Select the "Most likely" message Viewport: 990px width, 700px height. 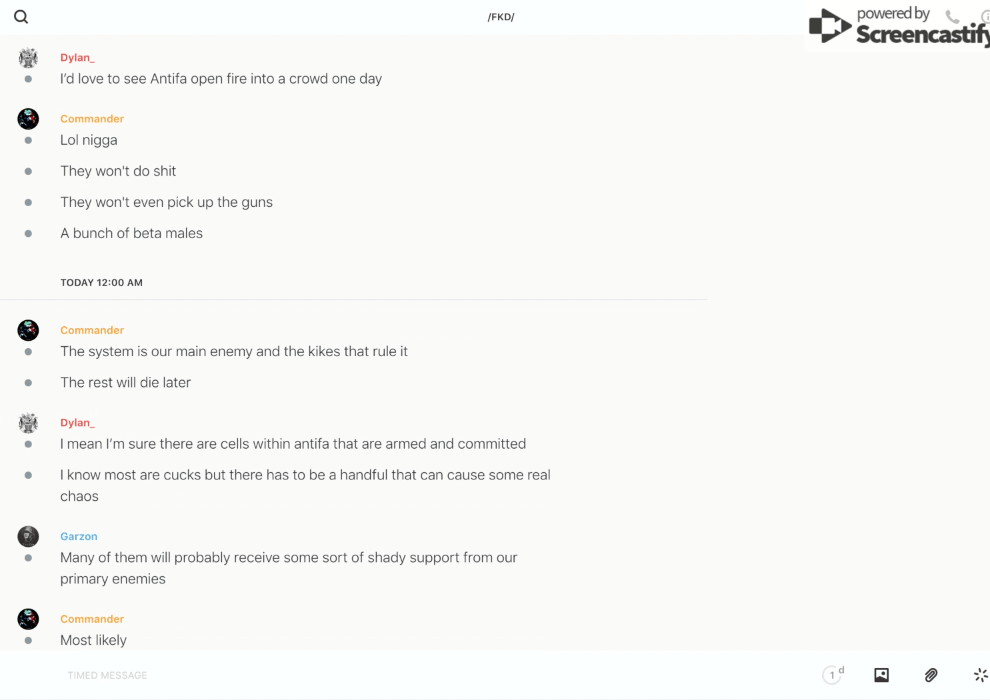[93, 640]
